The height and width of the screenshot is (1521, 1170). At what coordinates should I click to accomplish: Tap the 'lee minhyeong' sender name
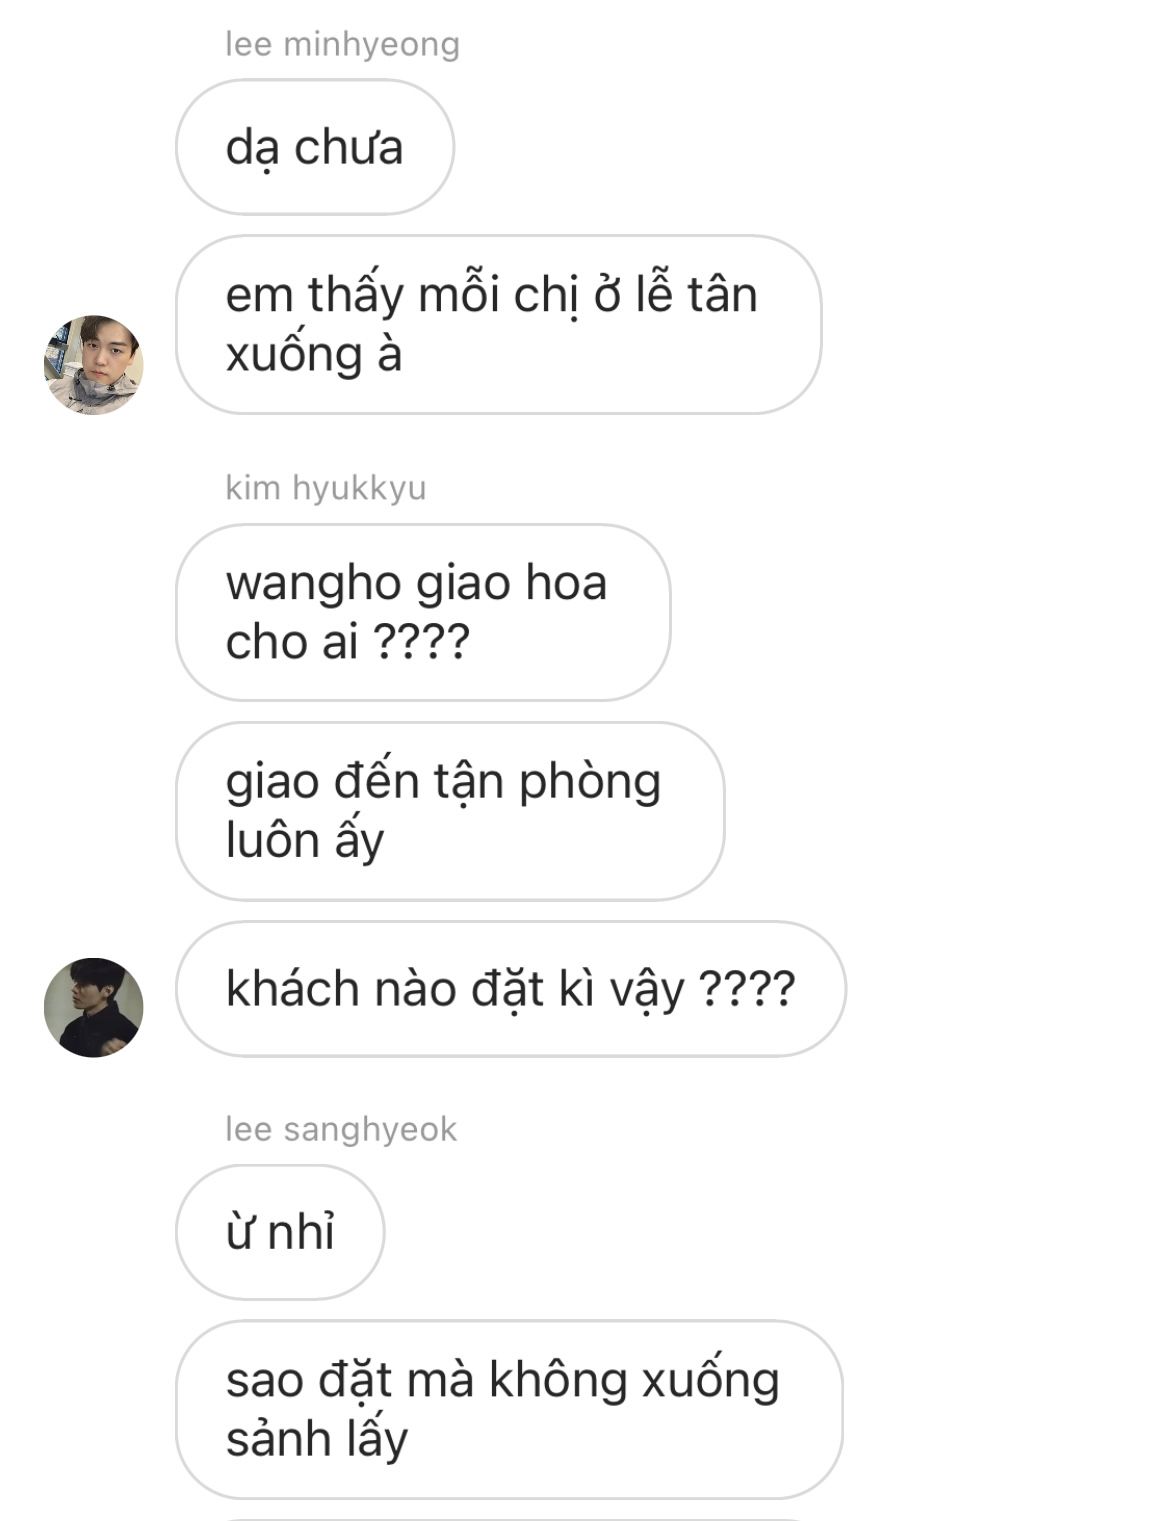[x=342, y=44]
